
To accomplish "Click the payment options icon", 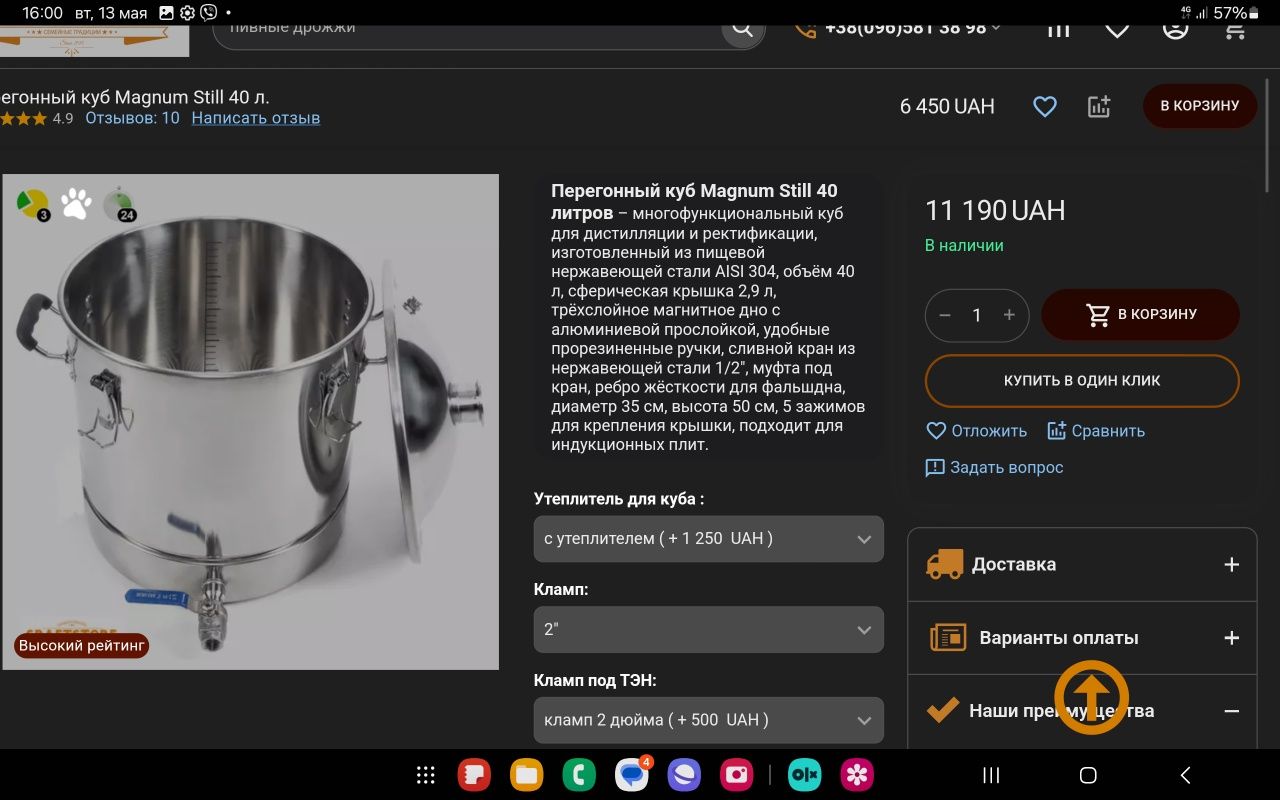I will point(948,638).
